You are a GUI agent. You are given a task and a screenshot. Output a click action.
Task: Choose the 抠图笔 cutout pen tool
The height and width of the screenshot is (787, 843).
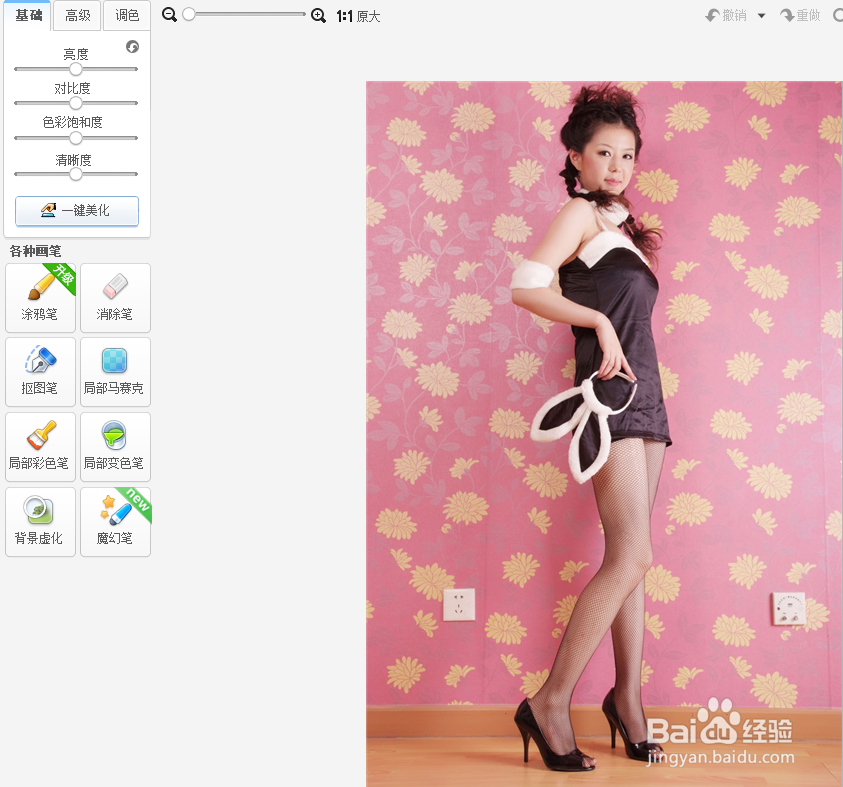coord(40,372)
